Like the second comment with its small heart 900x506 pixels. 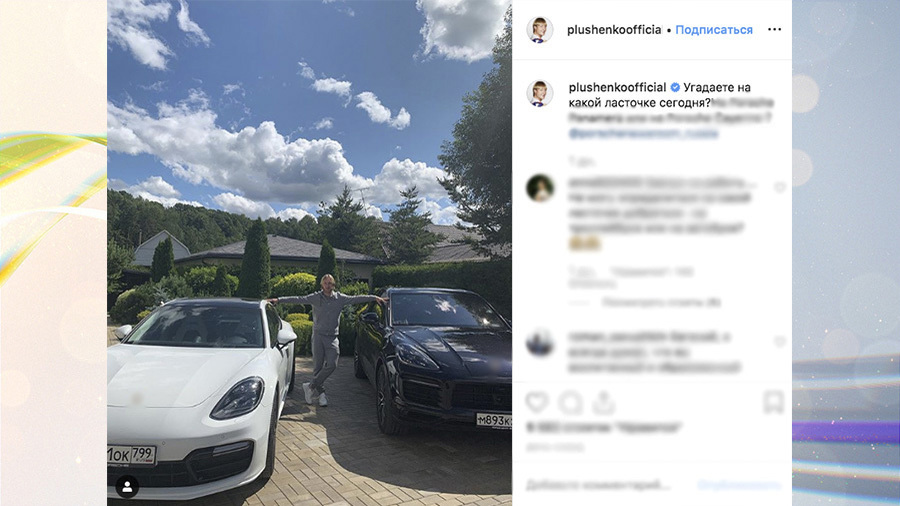tap(779, 341)
